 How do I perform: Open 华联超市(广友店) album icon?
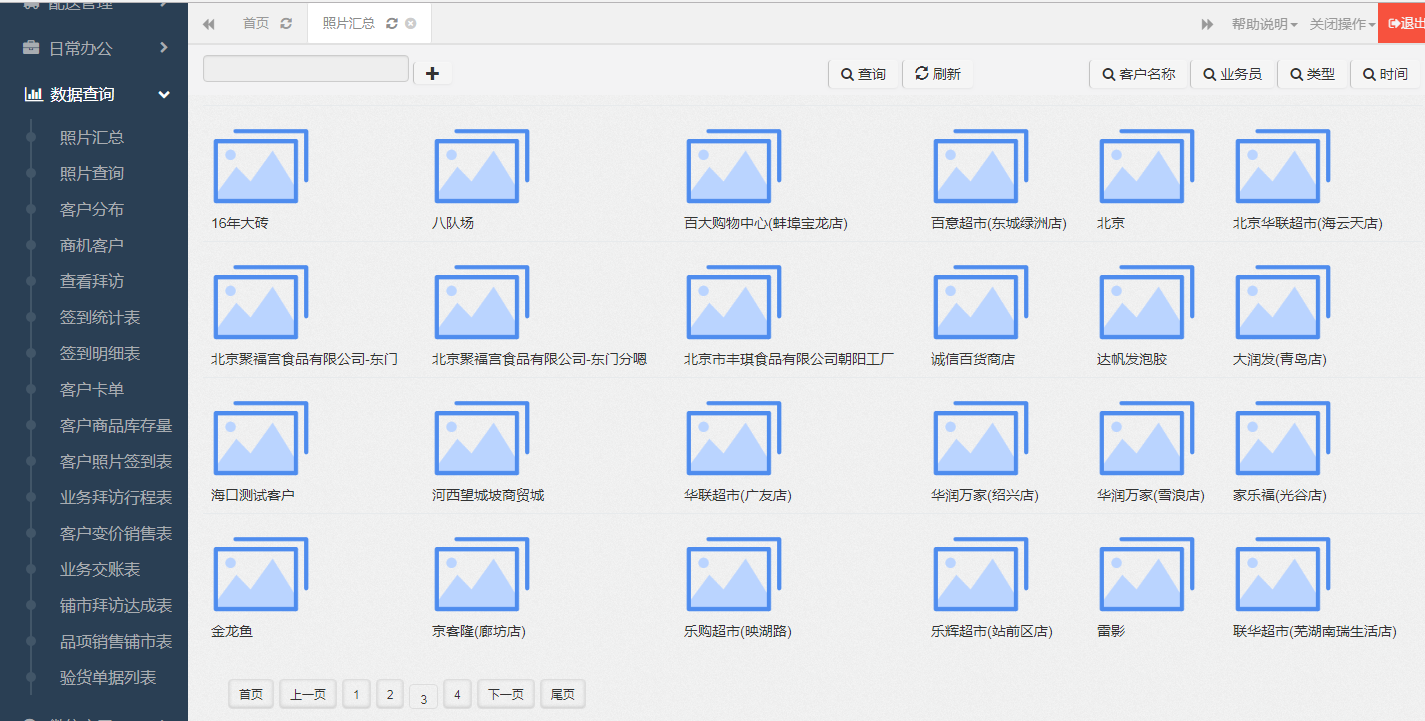[733, 438]
